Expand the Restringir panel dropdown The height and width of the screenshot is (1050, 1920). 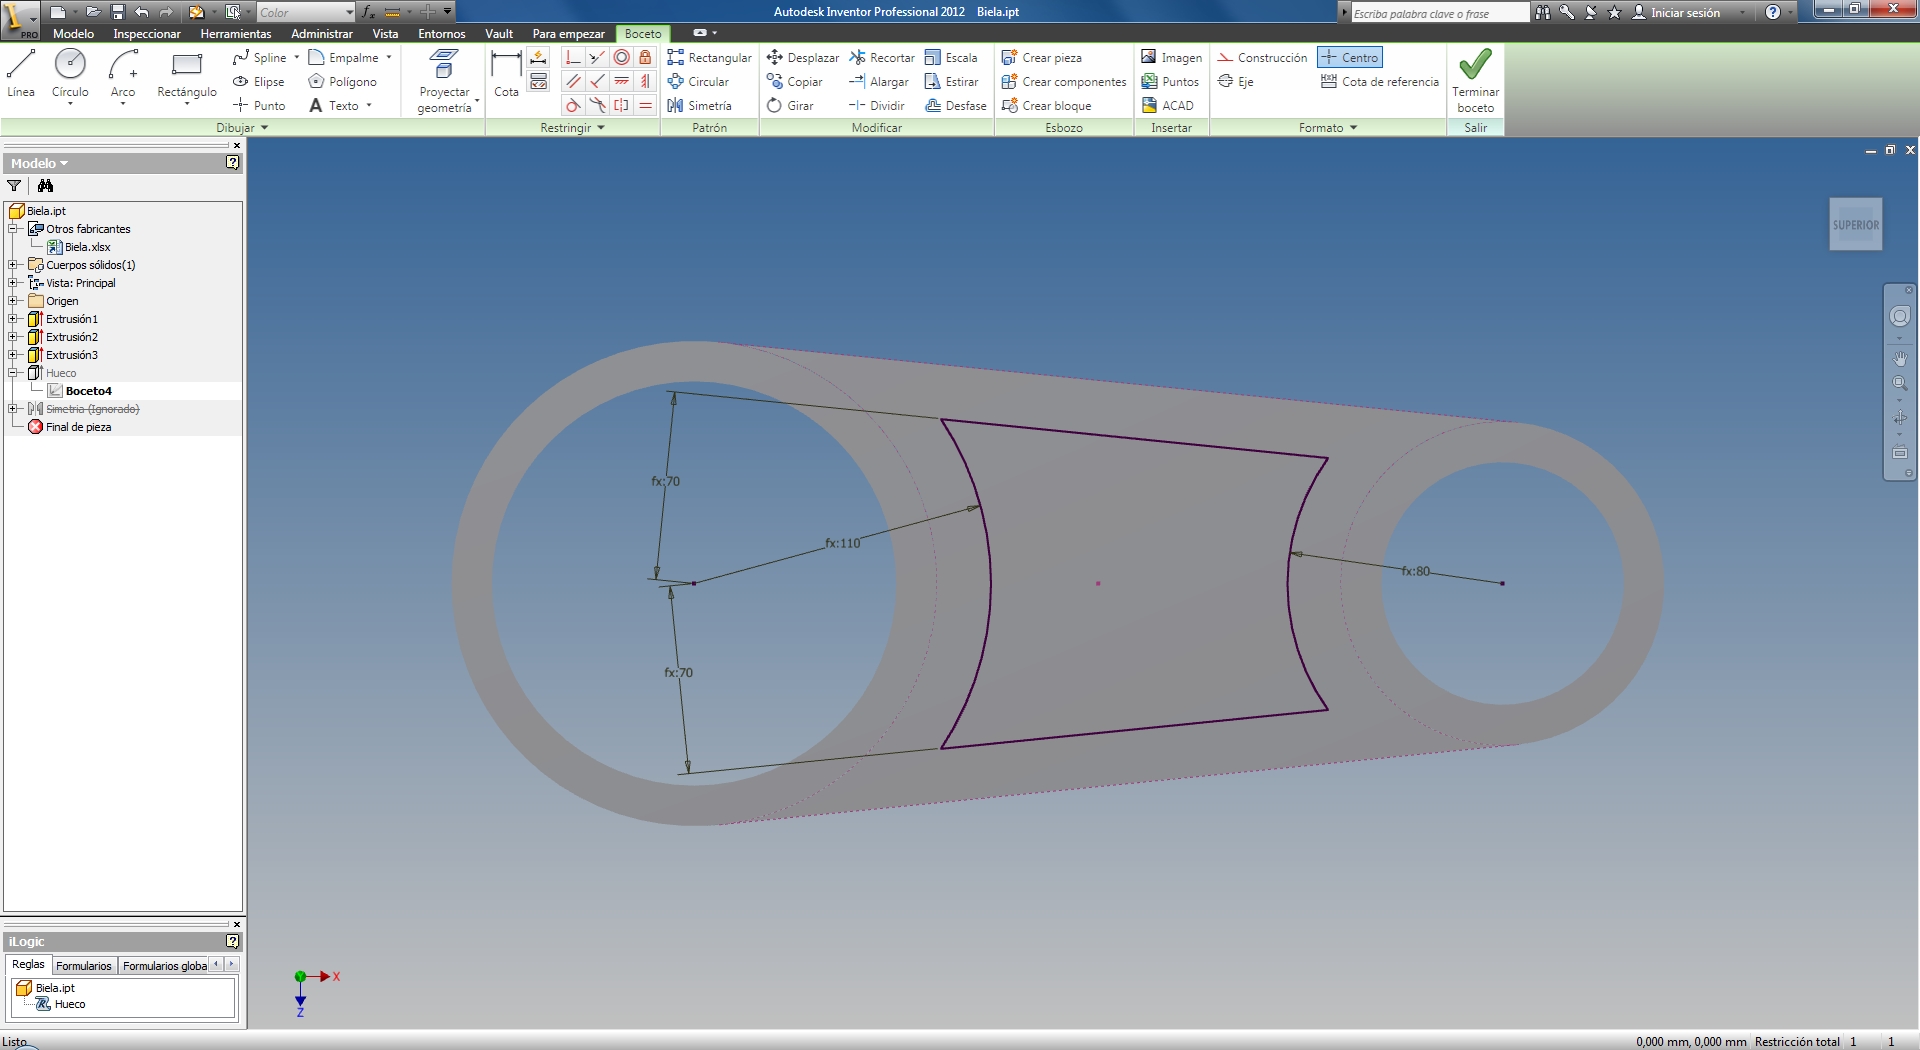point(601,128)
